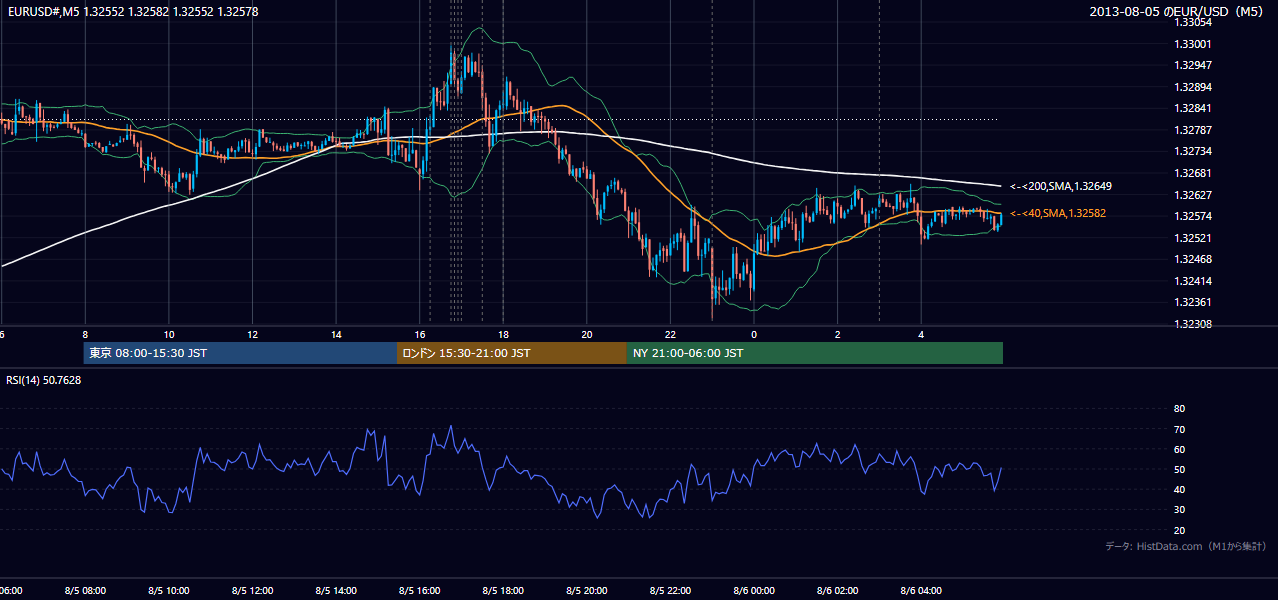Click the 8/5 20:00 time axis label
The height and width of the screenshot is (600, 1278).
[587, 590]
